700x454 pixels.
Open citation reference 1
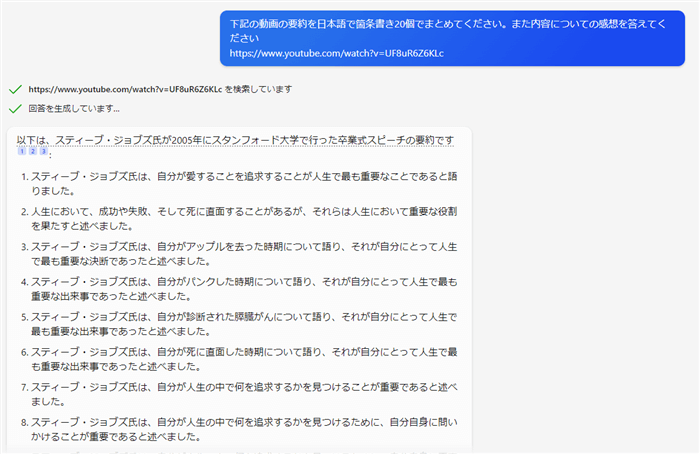point(21,151)
